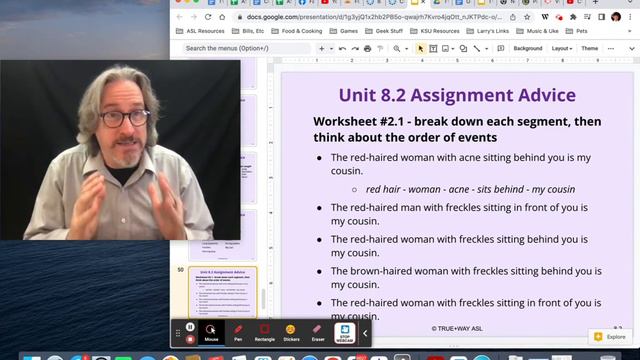Image resolution: width=640 pixels, height=360 pixels.
Task: Click the filmstrip vertical scrollbar
Action: [x=263, y=299]
